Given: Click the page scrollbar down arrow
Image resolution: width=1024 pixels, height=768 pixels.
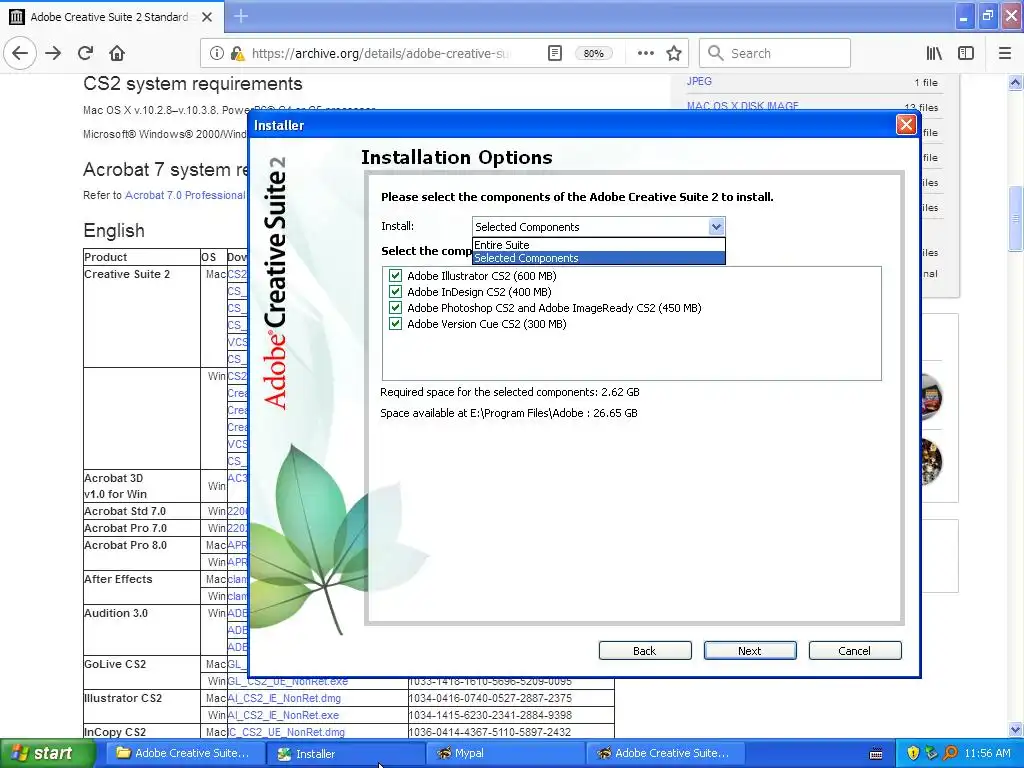Looking at the screenshot, I should [x=1015, y=729].
